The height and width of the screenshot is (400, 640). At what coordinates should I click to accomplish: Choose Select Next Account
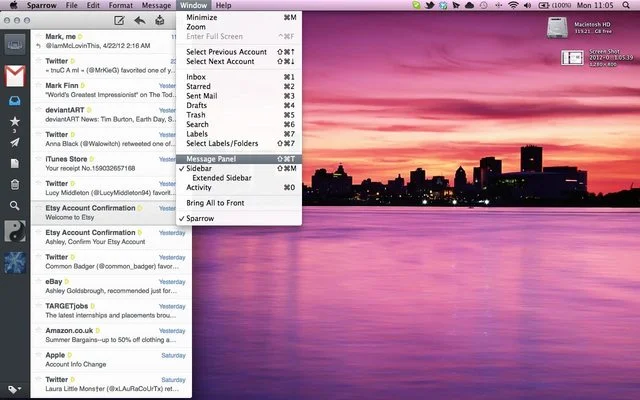pyautogui.click(x=239, y=61)
